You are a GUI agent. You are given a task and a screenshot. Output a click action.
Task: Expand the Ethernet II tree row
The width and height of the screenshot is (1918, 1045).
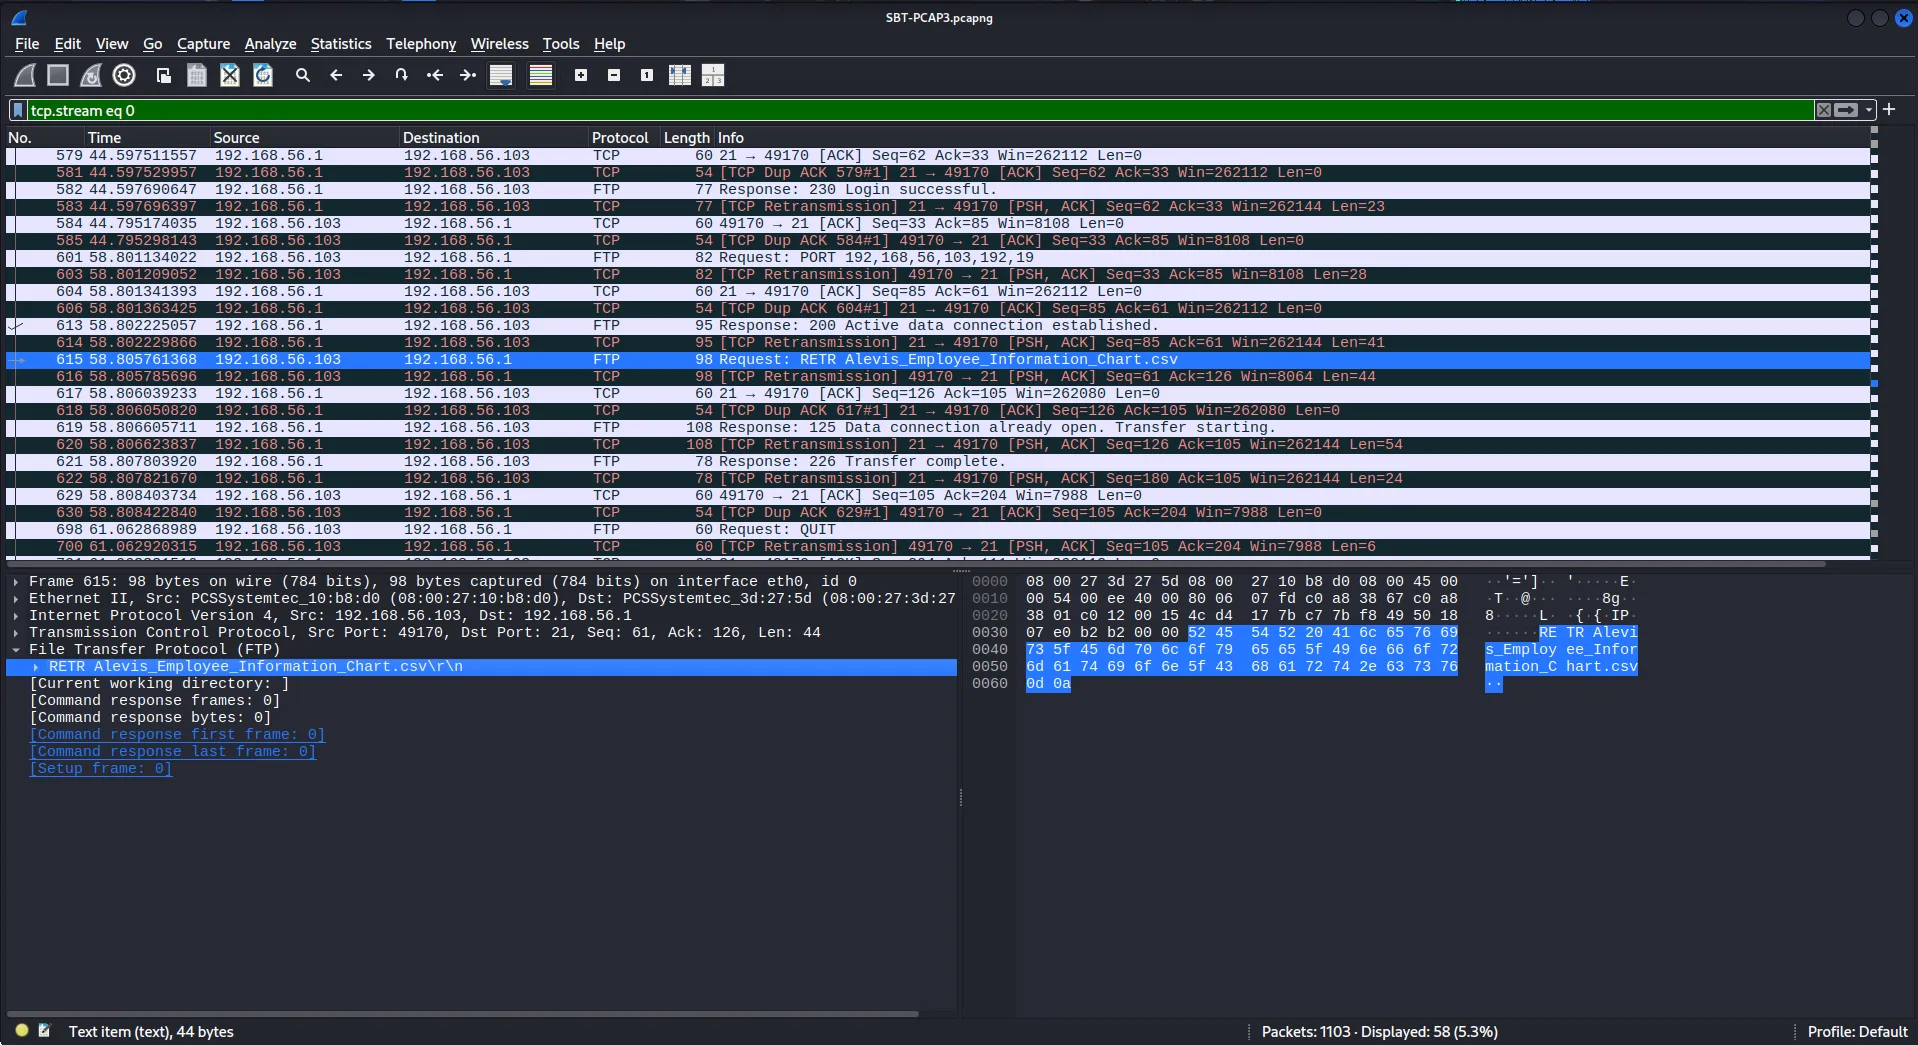click(x=16, y=598)
